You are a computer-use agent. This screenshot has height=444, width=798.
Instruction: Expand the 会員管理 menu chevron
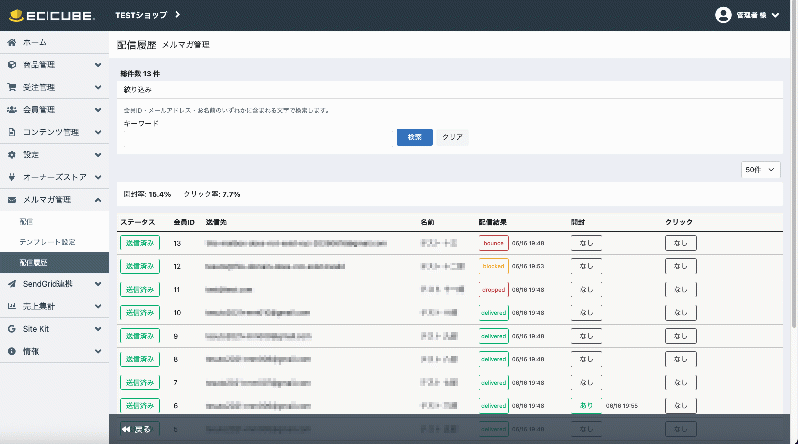(x=98, y=109)
